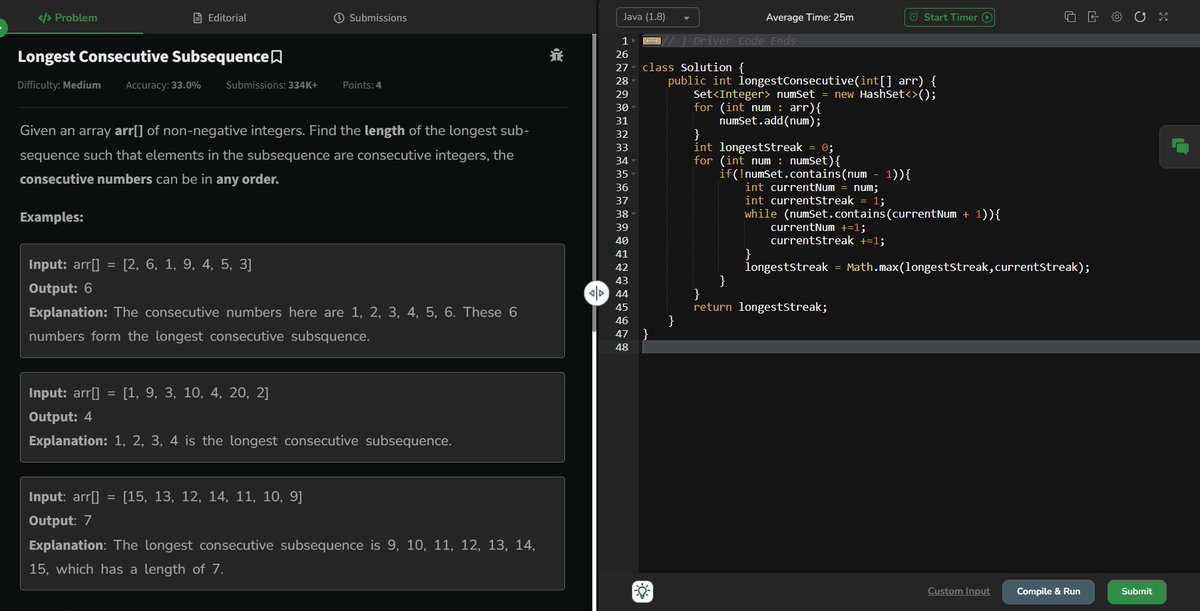Image resolution: width=1200 pixels, height=611 pixels.
Task: Click the Average Time: 25m label
Action: (809, 17)
